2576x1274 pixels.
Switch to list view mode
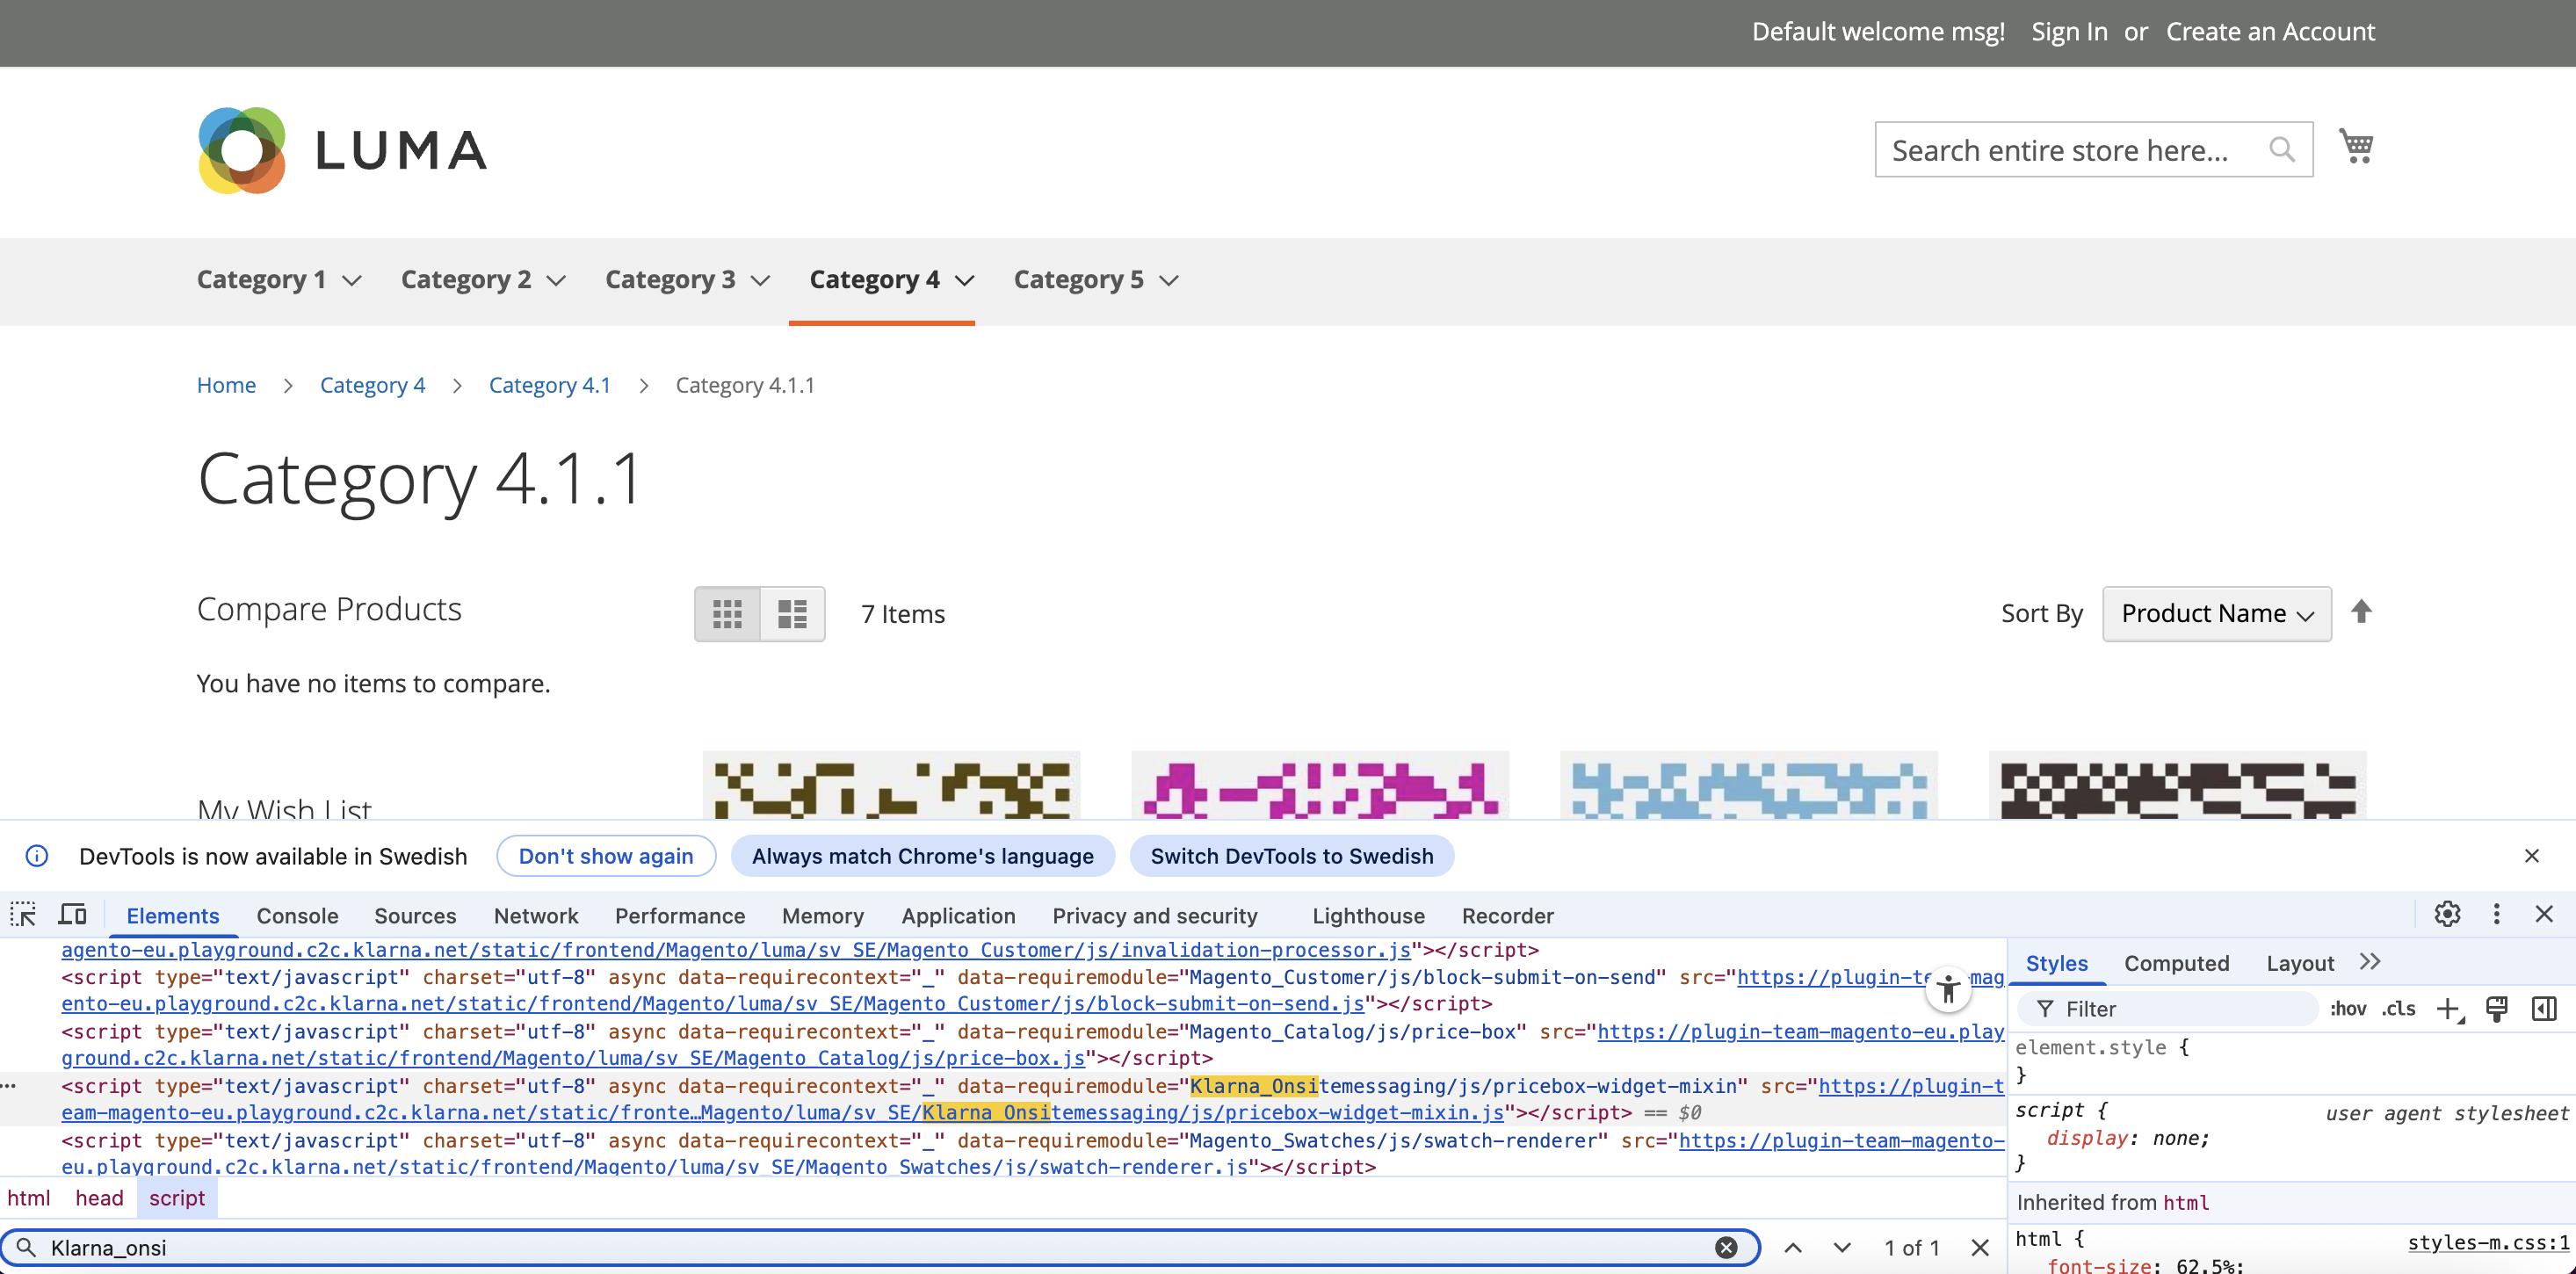coord(792,613)
